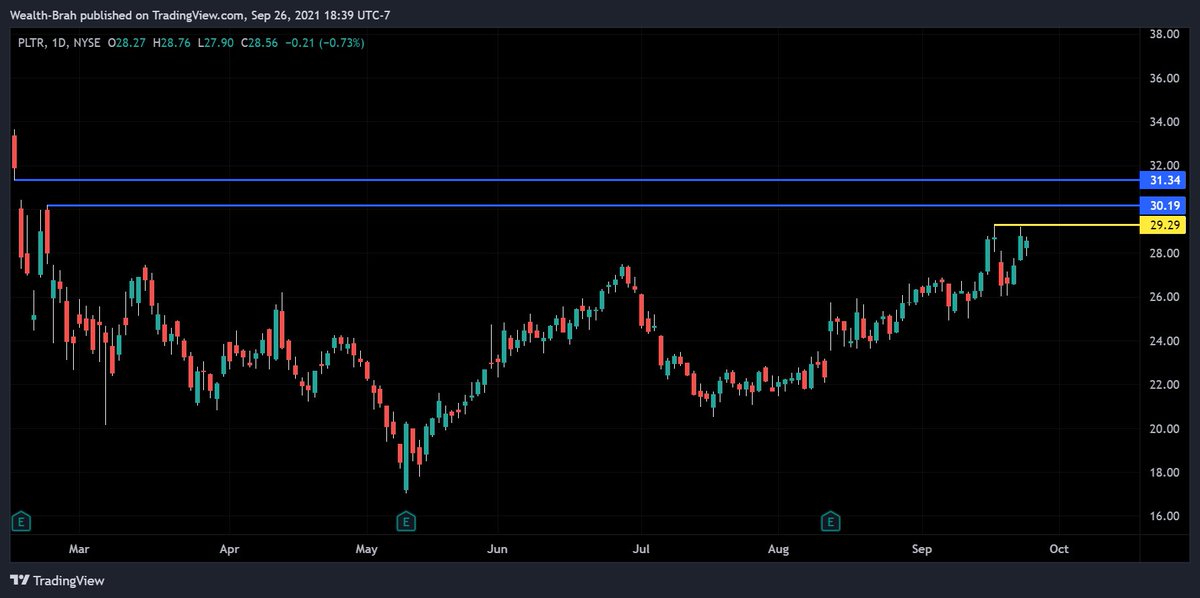Image resolution: width=1200 pixels, height=598 pixels.
Task: Click the 32.00 price axis label
Action: [1165, 165]
